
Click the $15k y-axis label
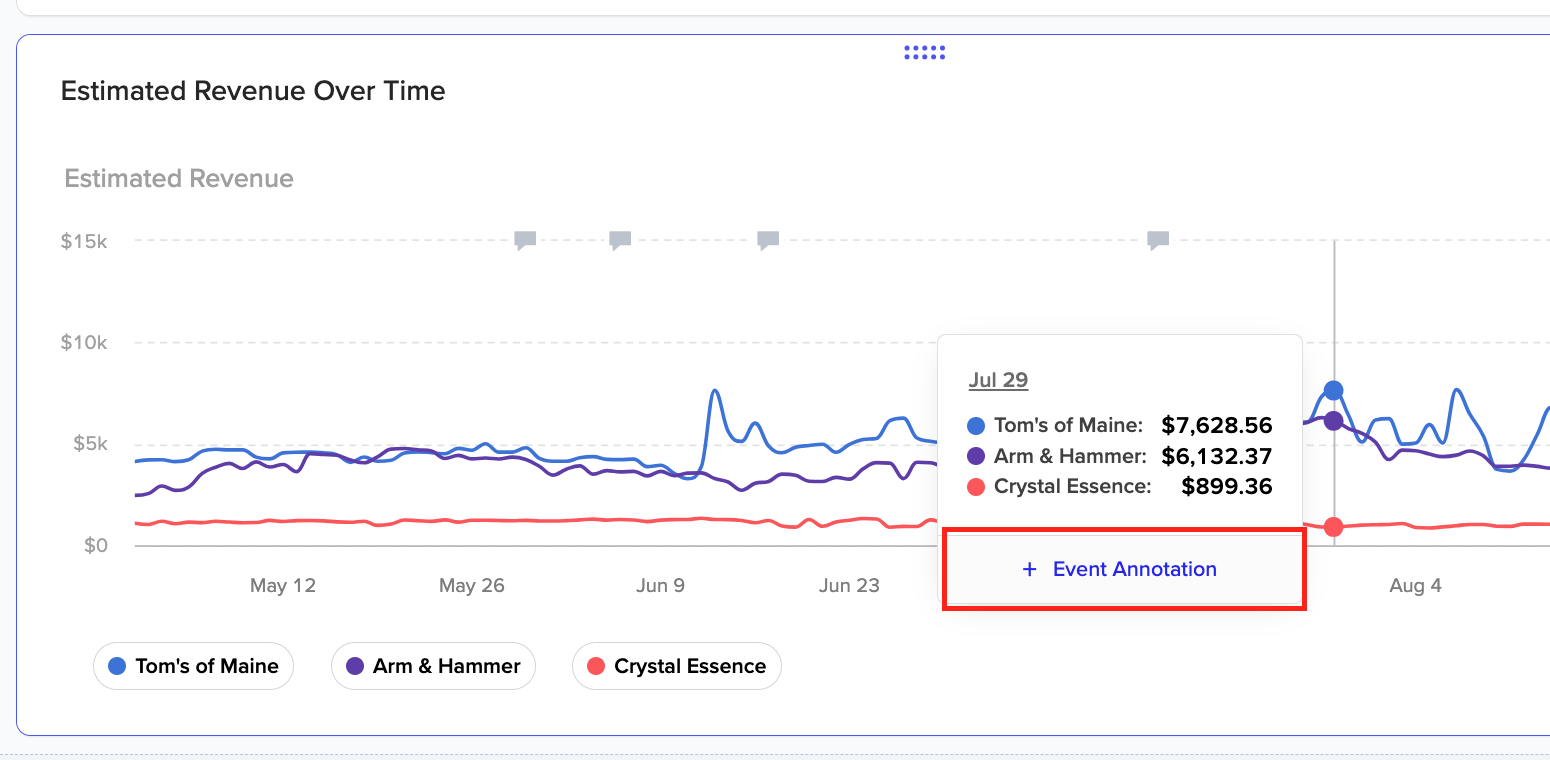click(x=84, y=241)
